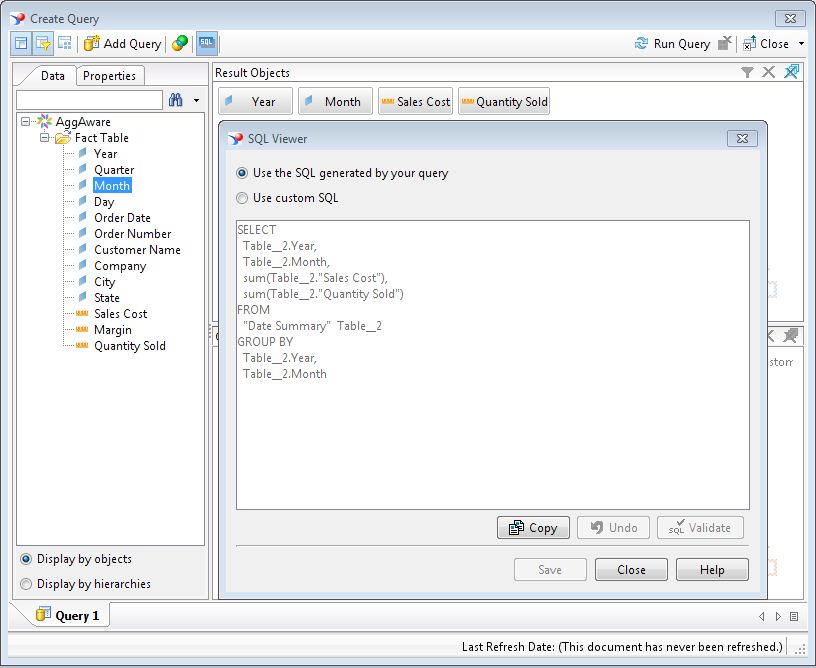The width and height of the screenshot is (816, 668).
Task: Collapse the AggAware universe node
Action: pos(26,122)
